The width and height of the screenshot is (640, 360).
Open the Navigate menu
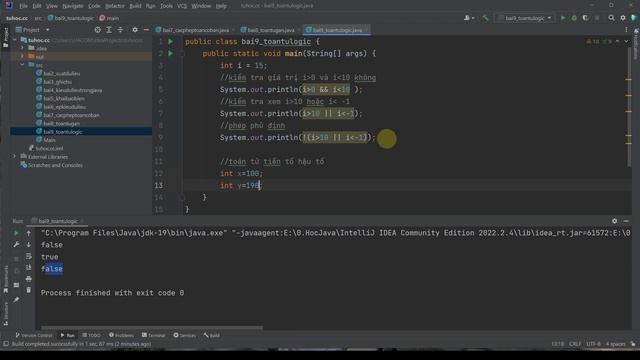click(x=73, y=6)
